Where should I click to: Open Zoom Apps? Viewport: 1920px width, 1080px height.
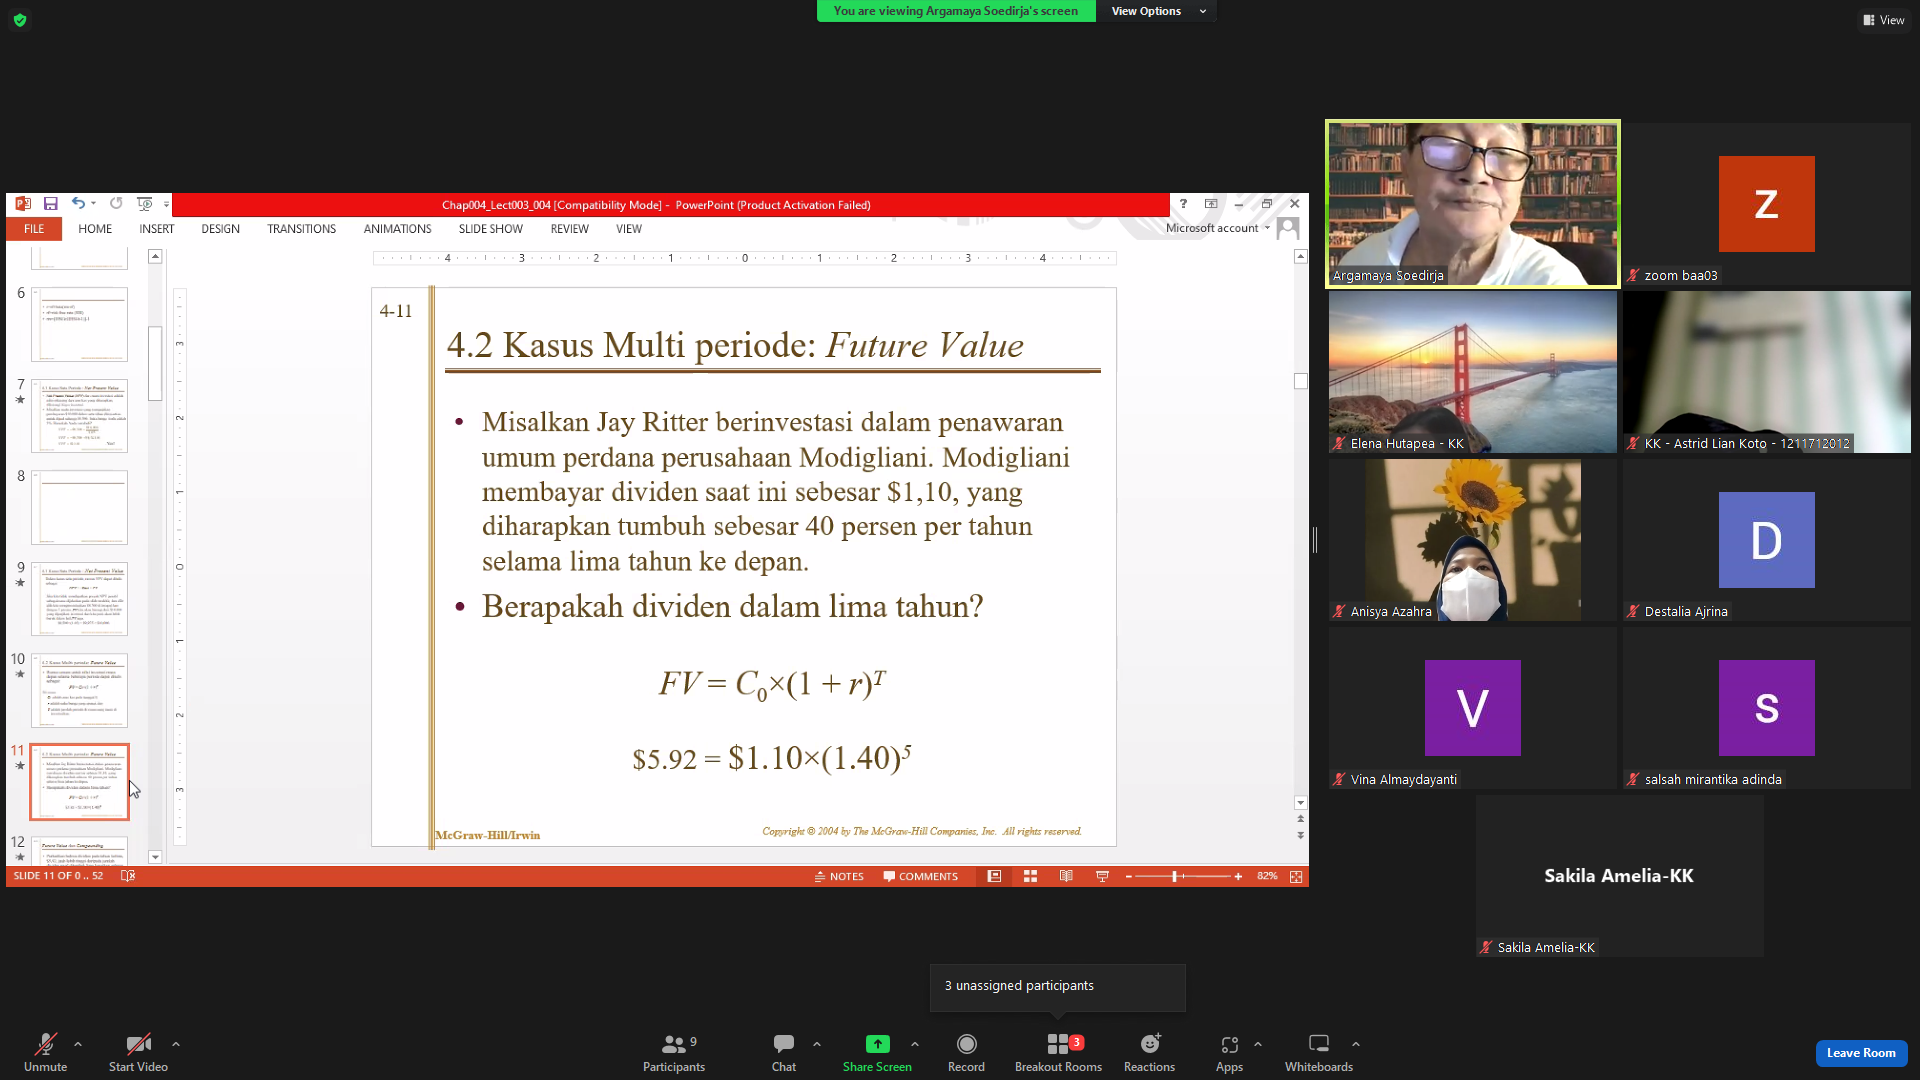pos(1229,1053)
